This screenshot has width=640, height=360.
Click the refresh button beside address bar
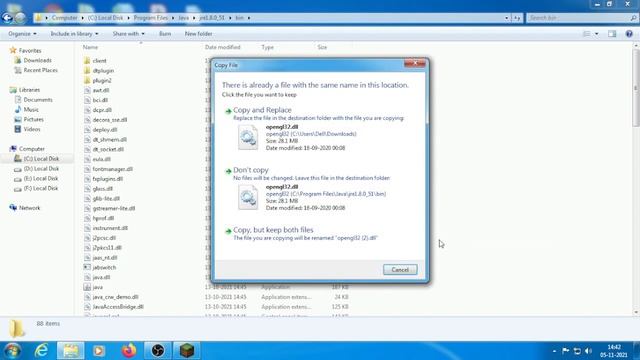coord(517,18)
